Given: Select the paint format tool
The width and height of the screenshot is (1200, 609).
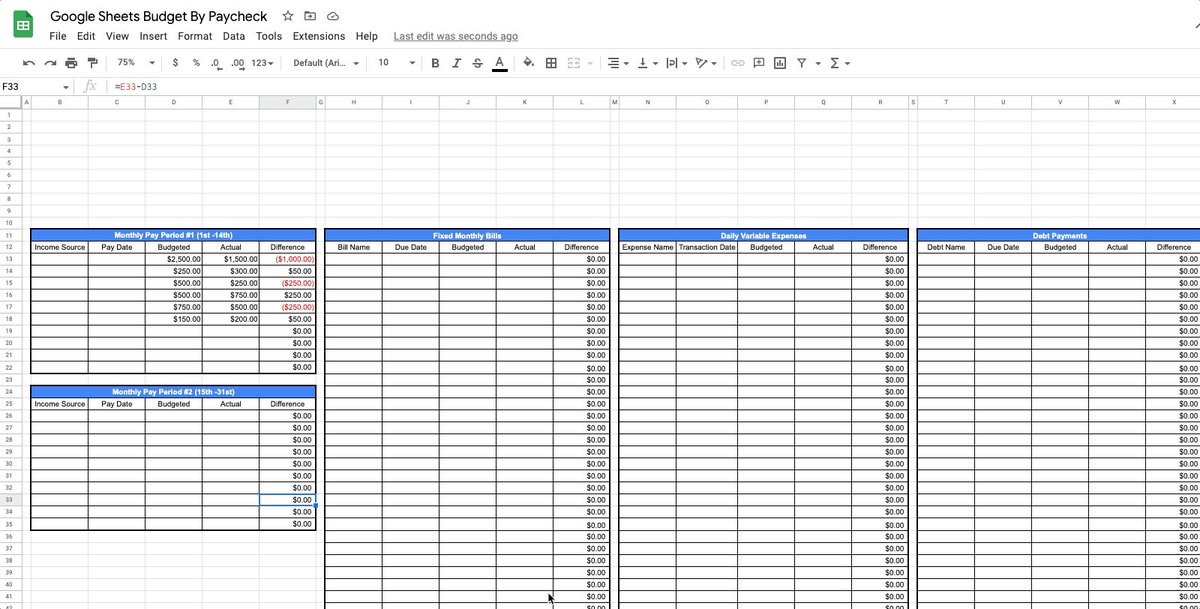Looking at the screenshot, I should tap(93, 63).
